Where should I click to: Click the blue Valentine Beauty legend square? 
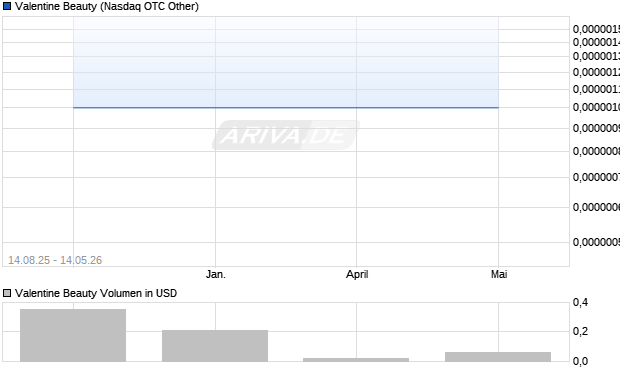[x=7, y=6]
